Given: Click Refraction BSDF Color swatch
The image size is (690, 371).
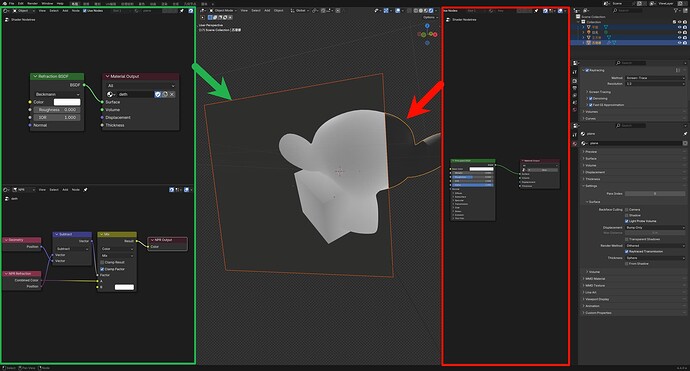Looking at the screenshot, I should [67, 102].
